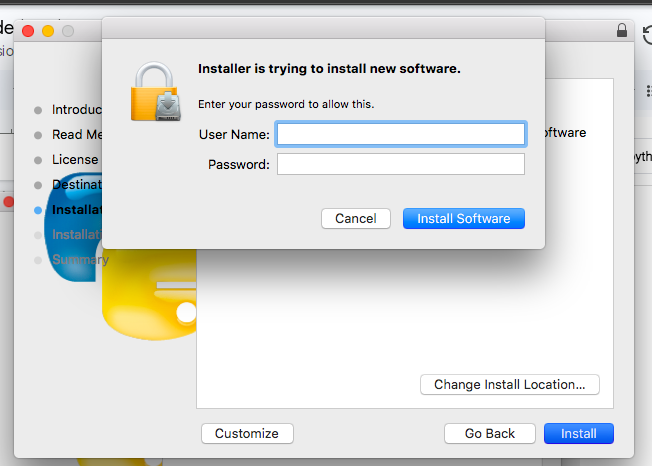
Task: Minimize the installer window with the yellow button
Action: pyautogui.click(x=48, y=32)
